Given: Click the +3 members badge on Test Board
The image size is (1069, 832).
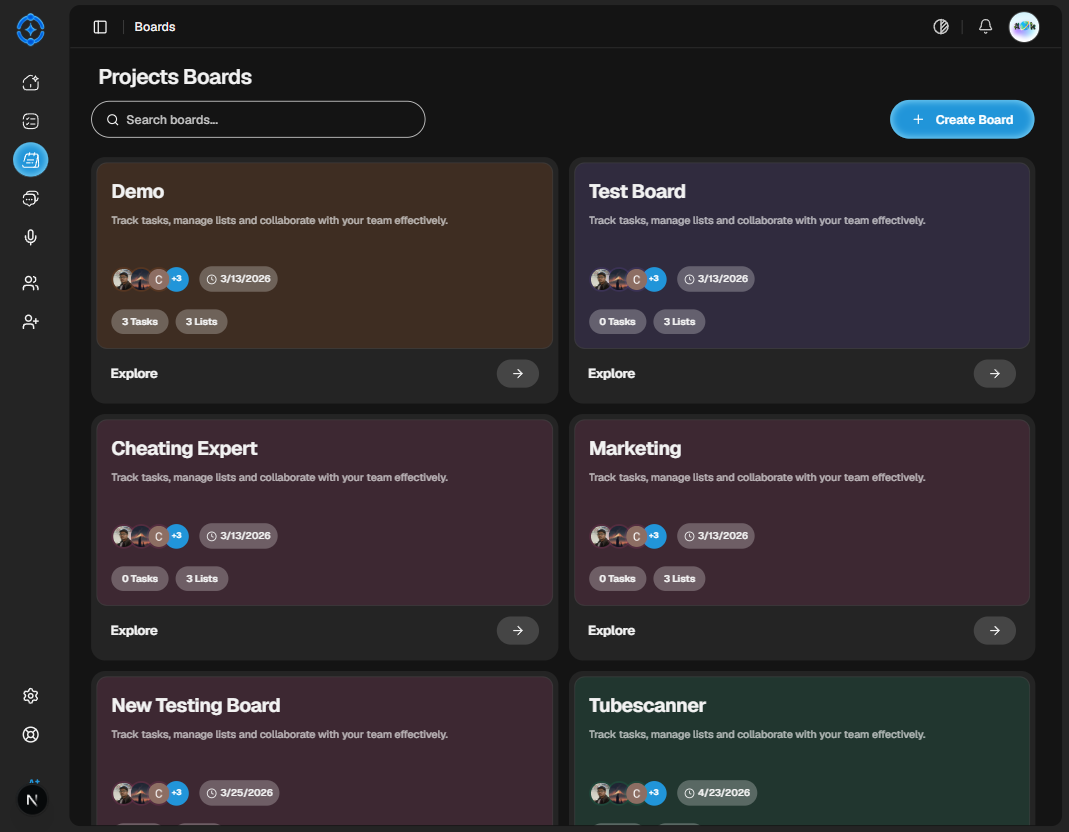Looking at the screenshot, I should (x=654, y=279).
